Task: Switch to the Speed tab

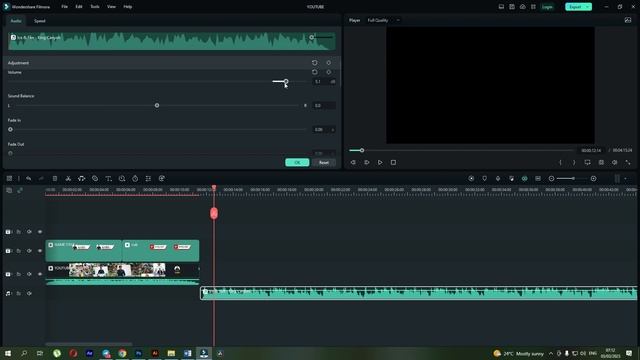Action: [40, 21]
